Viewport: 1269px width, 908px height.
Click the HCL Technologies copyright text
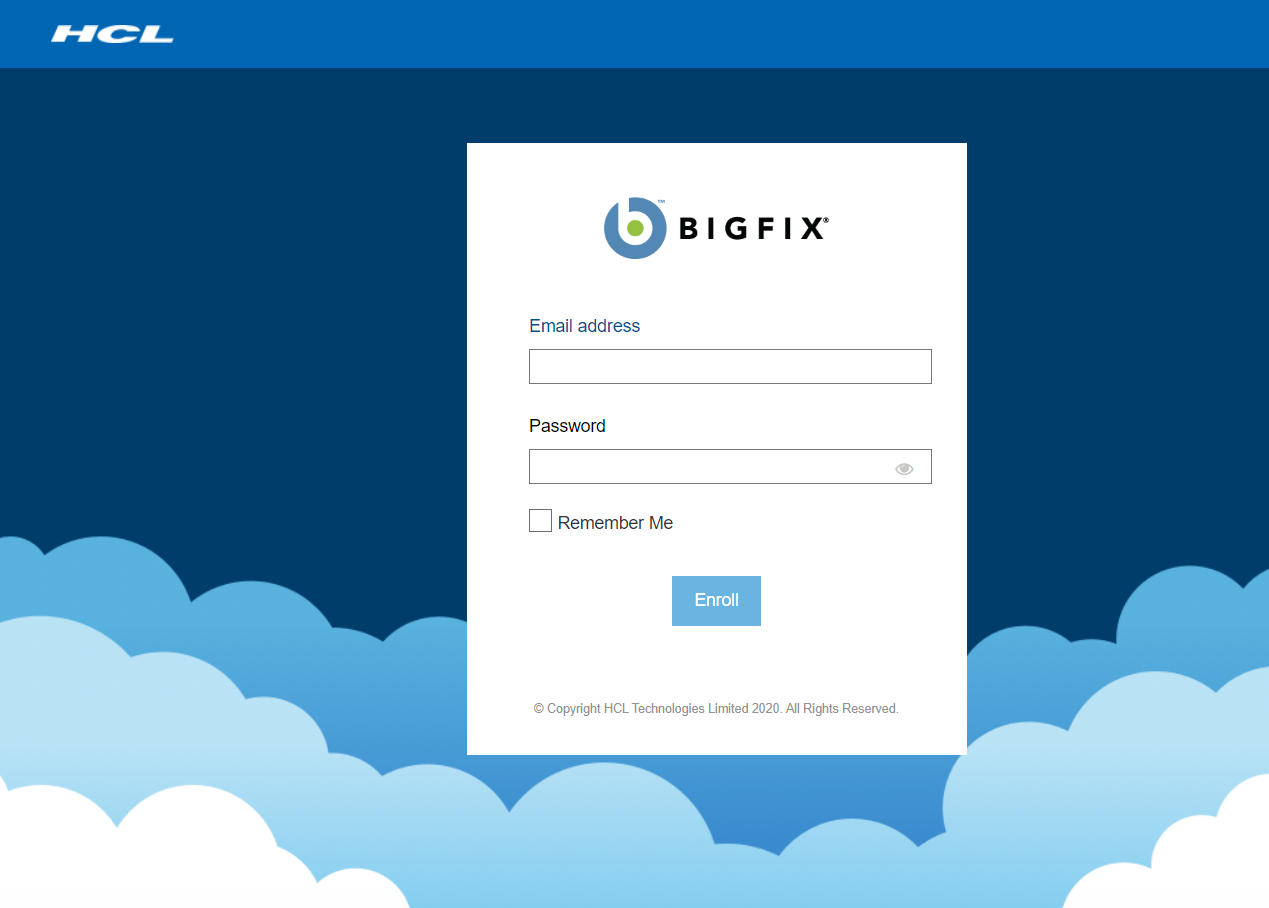point(716,708)
